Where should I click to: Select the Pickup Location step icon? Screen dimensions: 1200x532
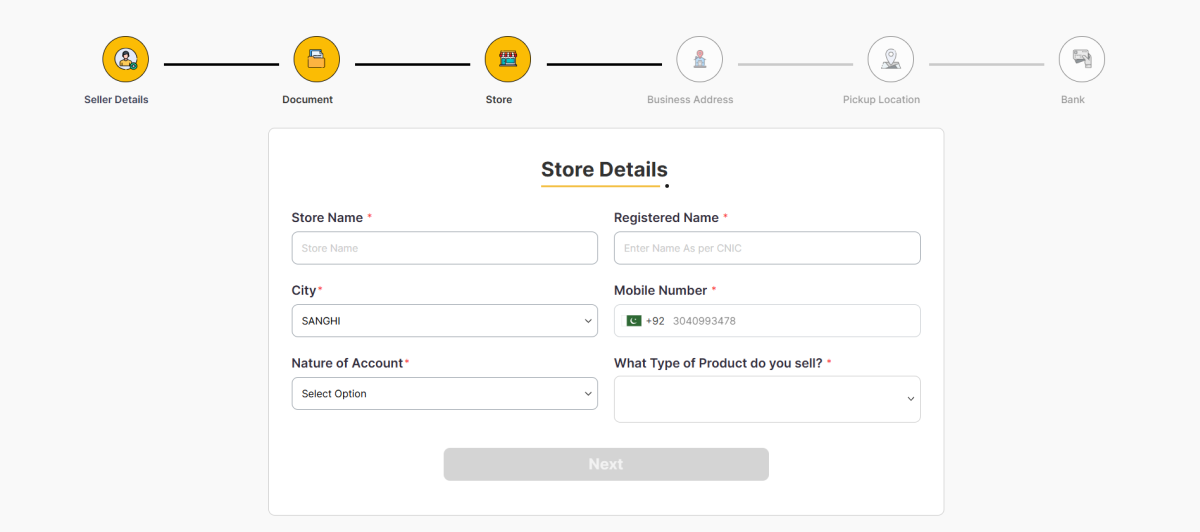click(x=890, y=60)
